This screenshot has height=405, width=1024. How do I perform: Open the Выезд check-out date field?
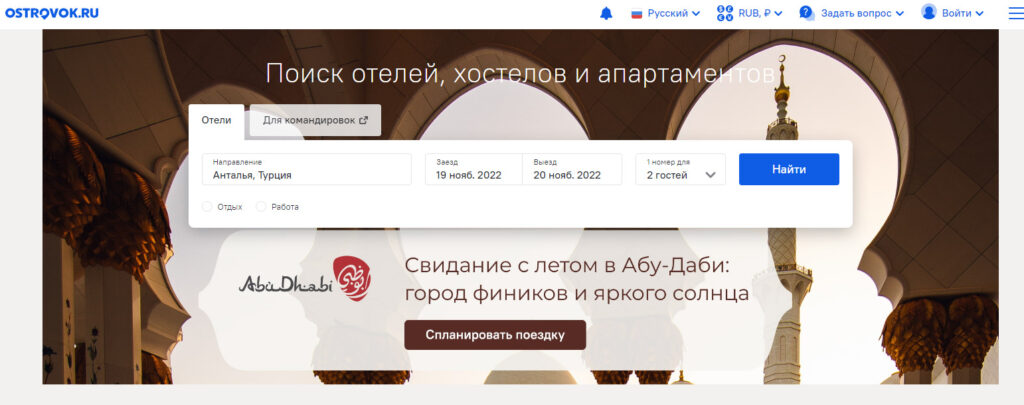[572, 169]
